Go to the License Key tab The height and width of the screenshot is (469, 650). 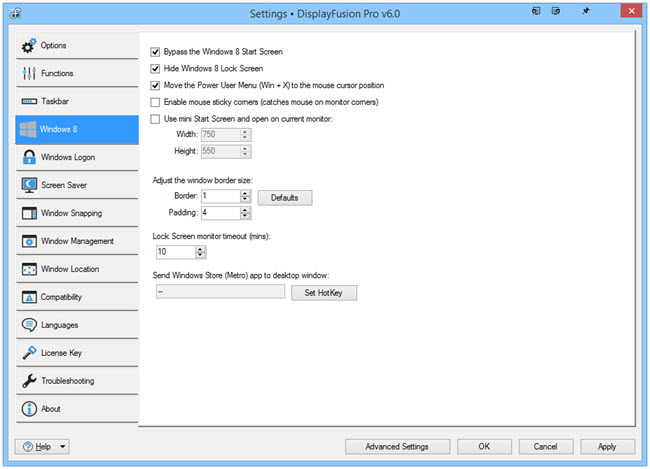coord(77,353)
